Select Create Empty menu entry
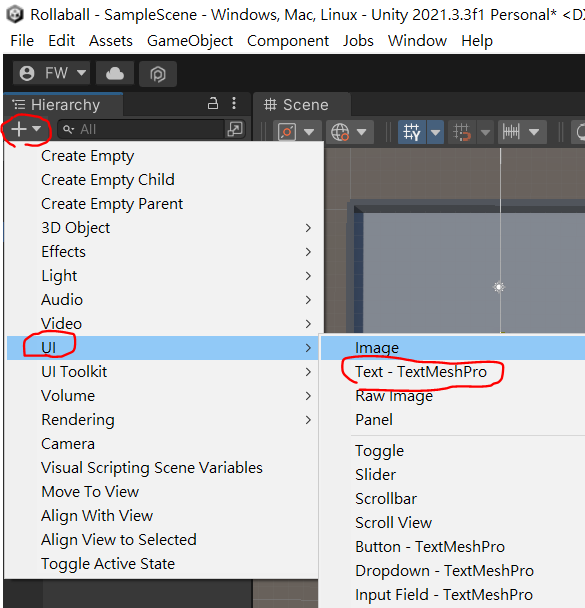The height and width of the screenshot is (608, 585). 88,156
